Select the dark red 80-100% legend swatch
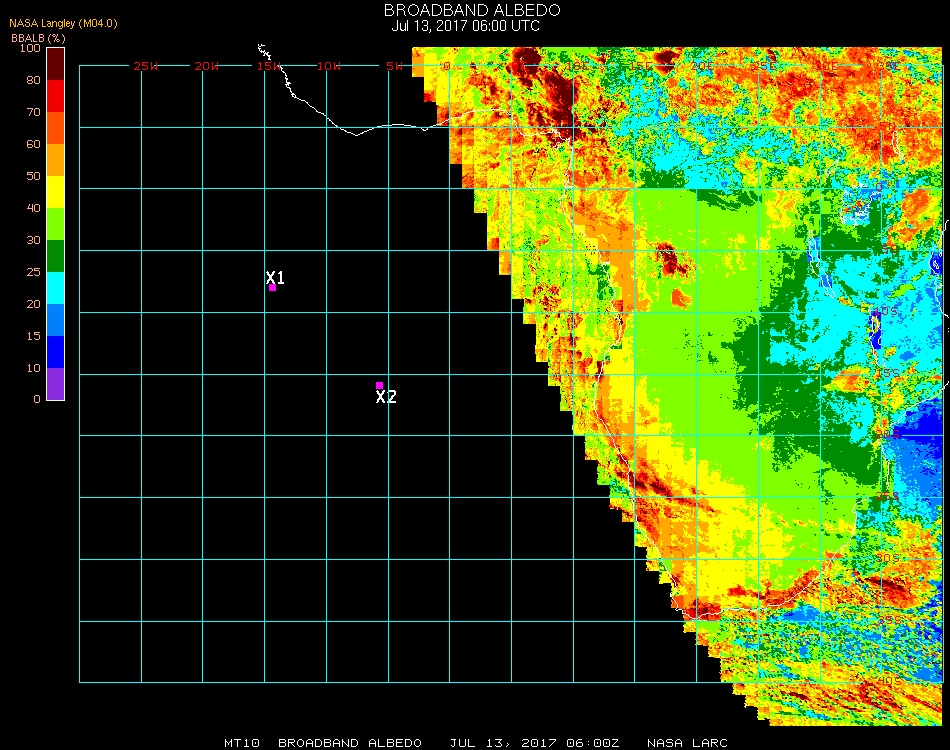Screen dimensions: 950x750 (56, 64)
